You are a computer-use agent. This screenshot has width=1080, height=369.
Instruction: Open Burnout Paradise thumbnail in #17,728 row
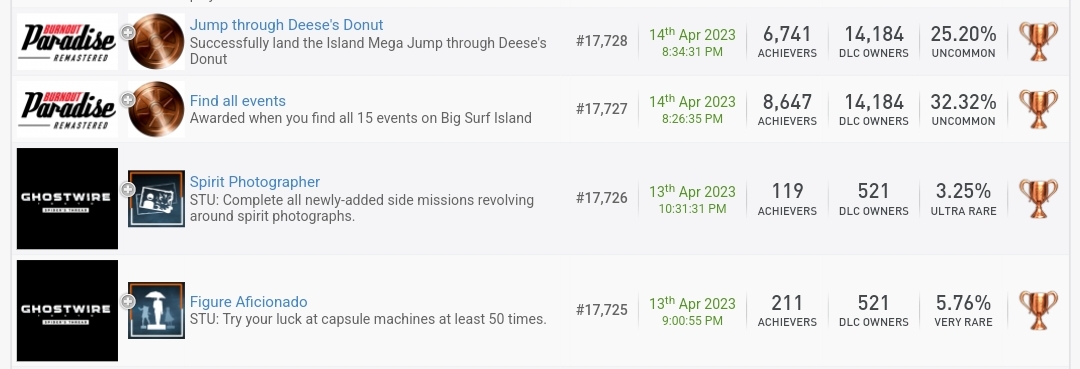point(68,41)
